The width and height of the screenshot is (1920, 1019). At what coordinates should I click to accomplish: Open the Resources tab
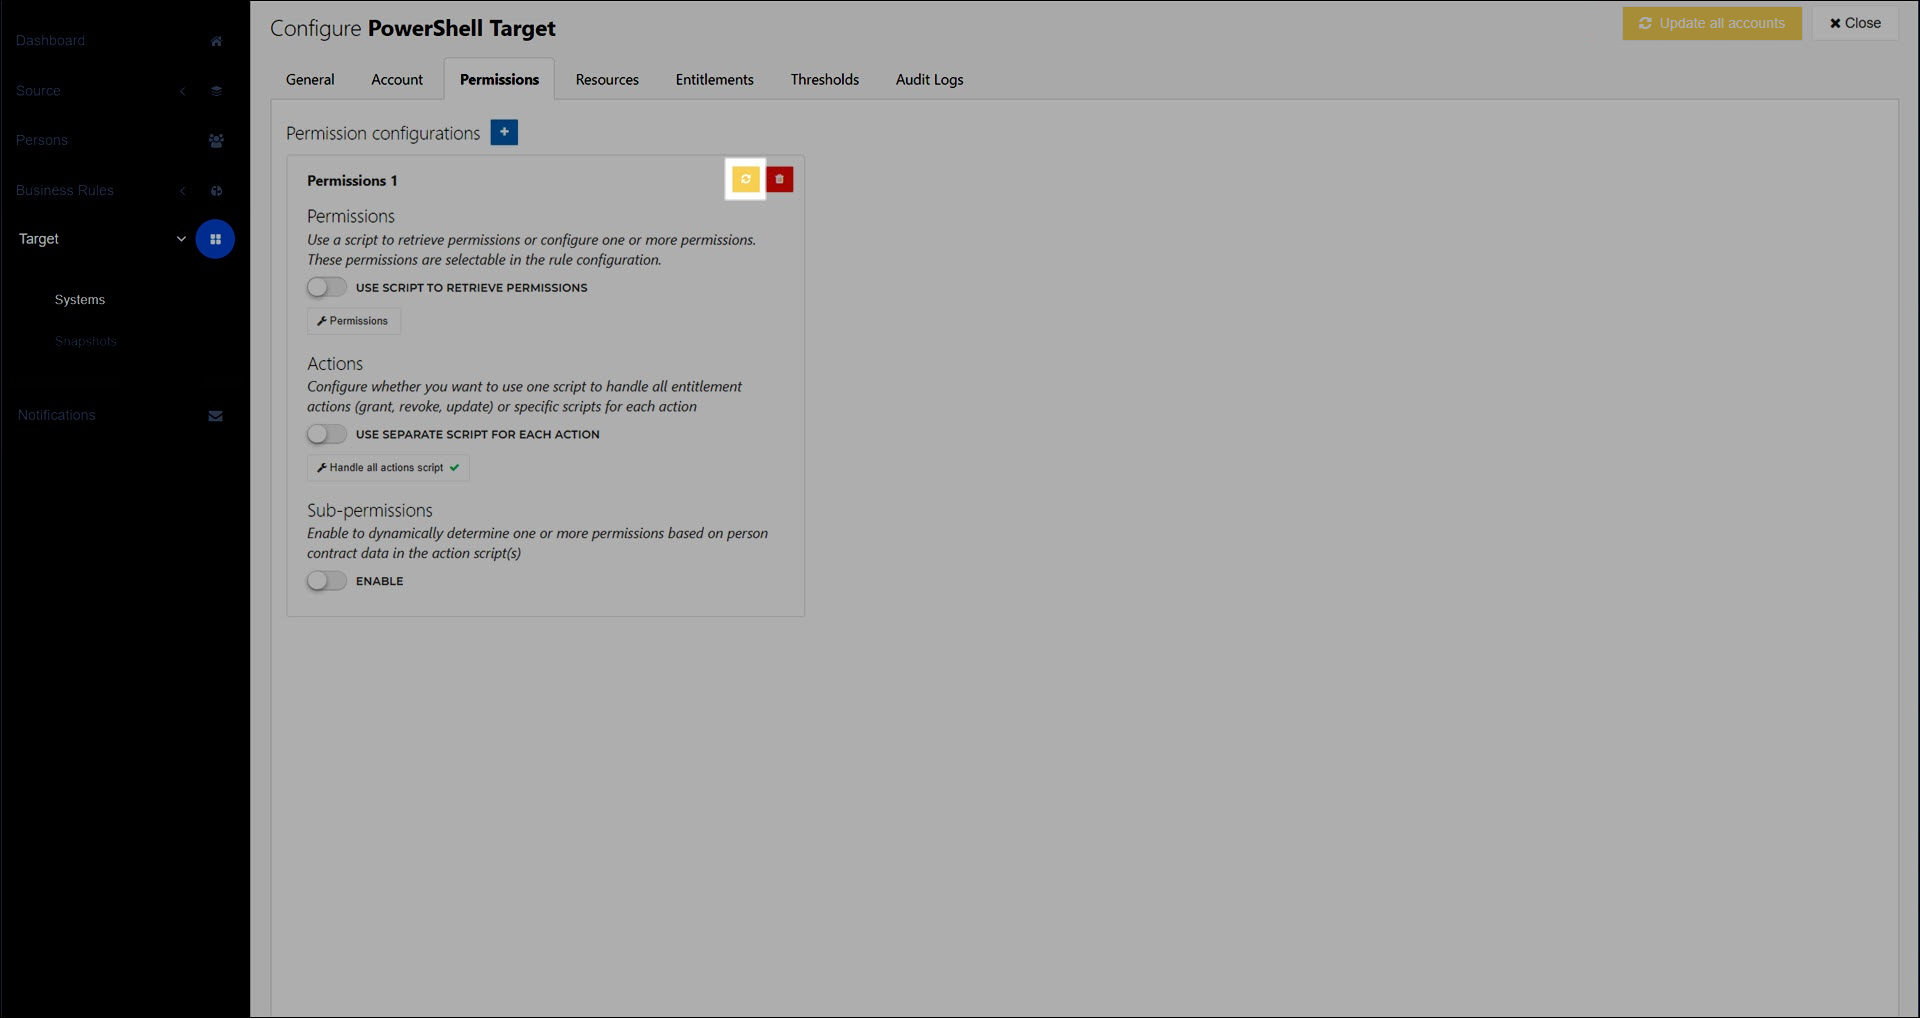pos(607,79)
